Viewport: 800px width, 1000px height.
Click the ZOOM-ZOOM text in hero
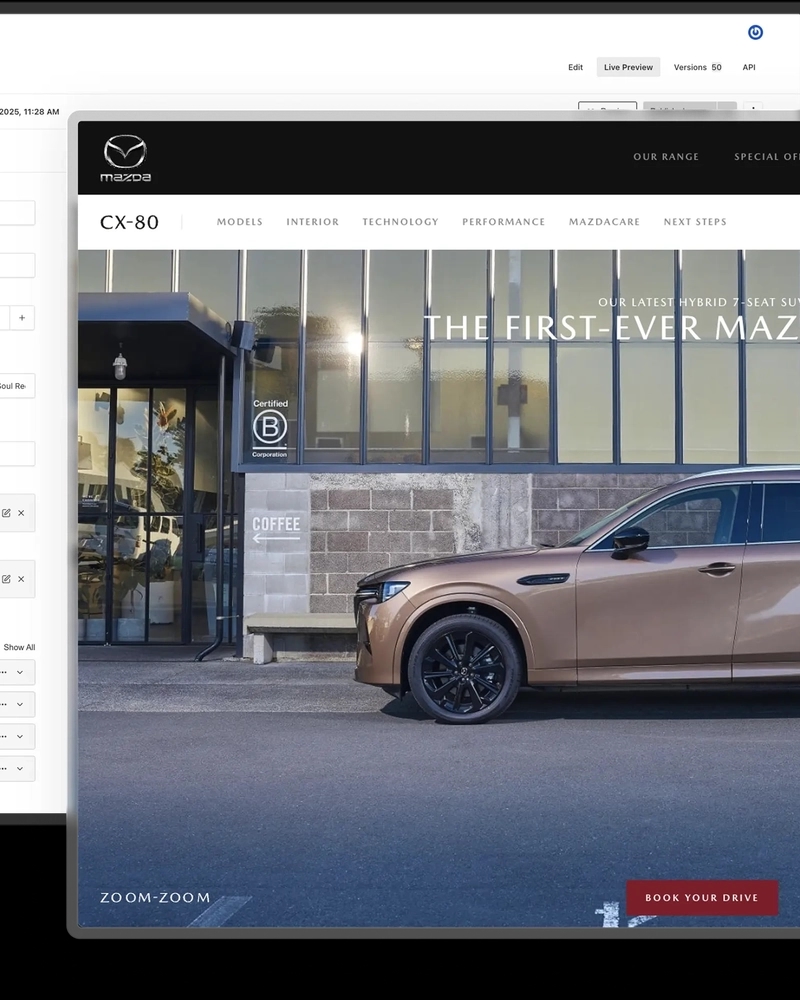(155, 897)
